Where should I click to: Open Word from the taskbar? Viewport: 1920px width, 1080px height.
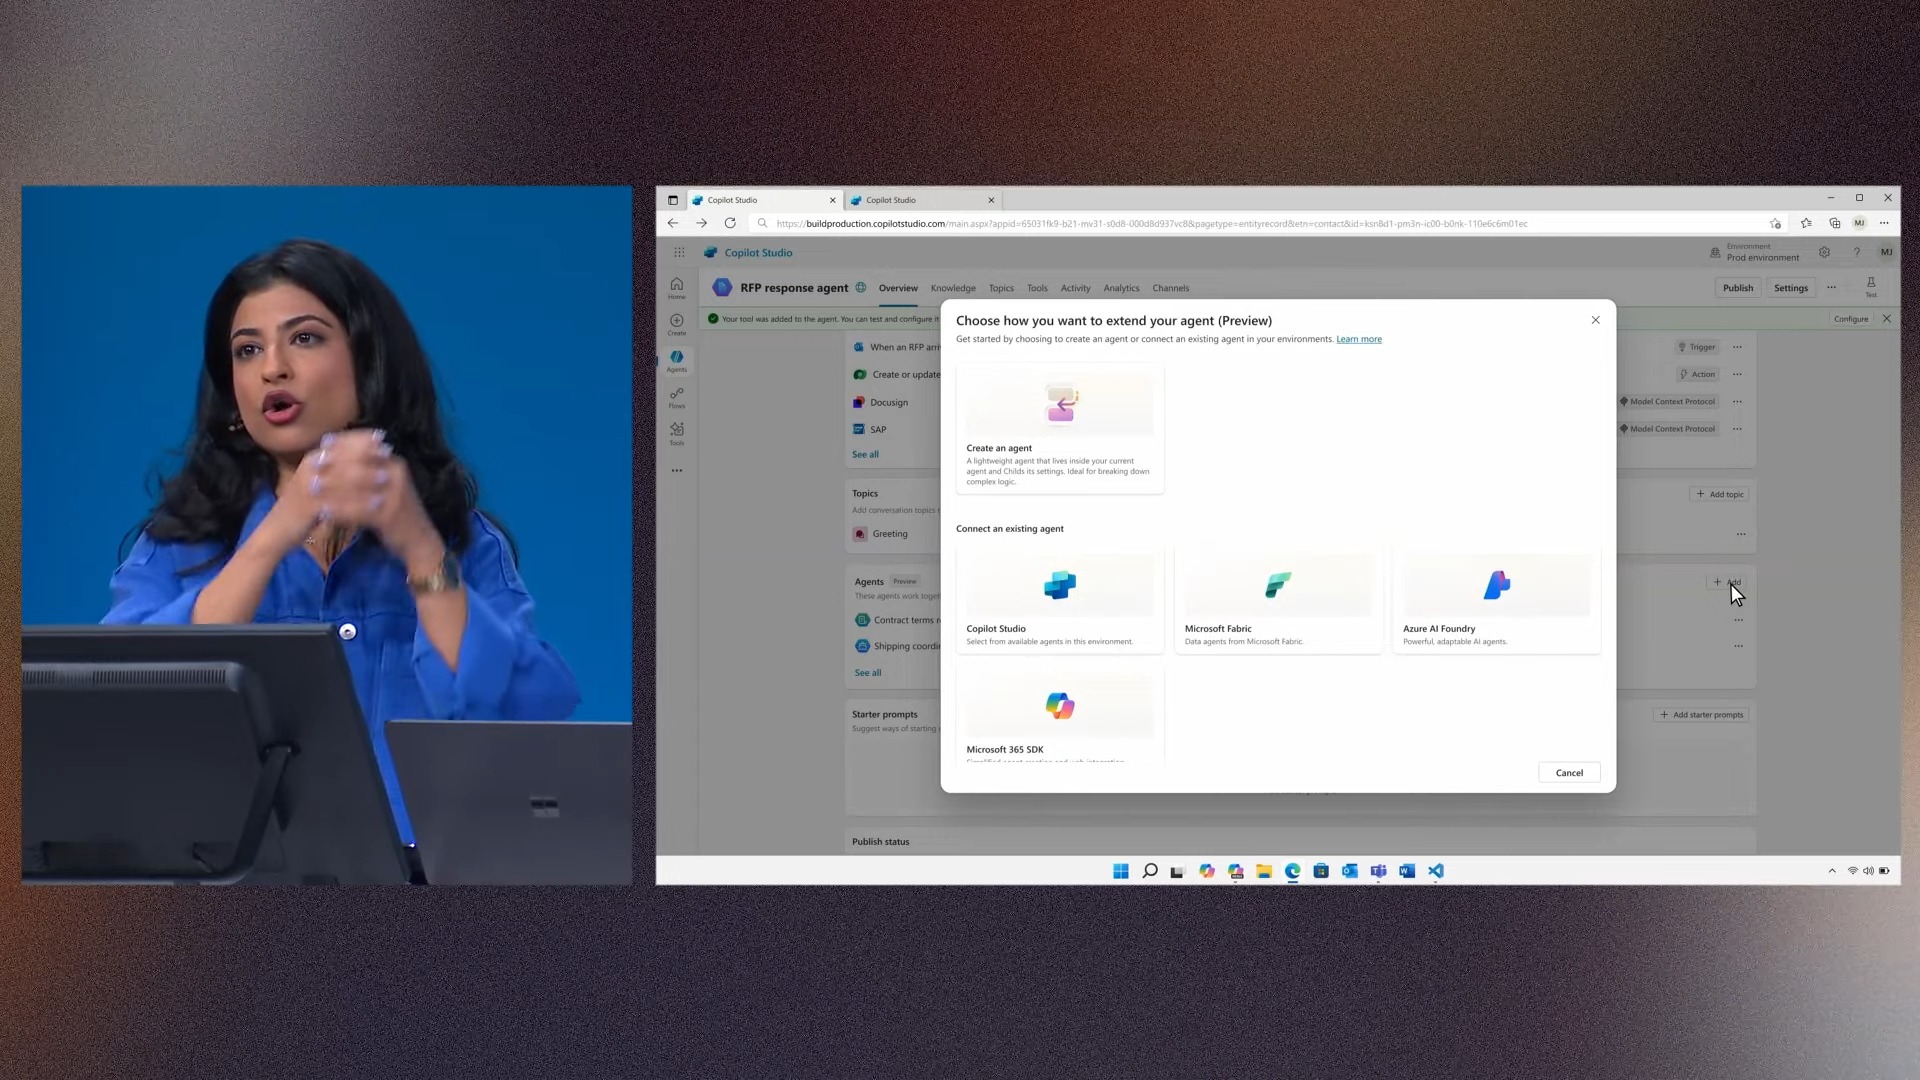1407,871
